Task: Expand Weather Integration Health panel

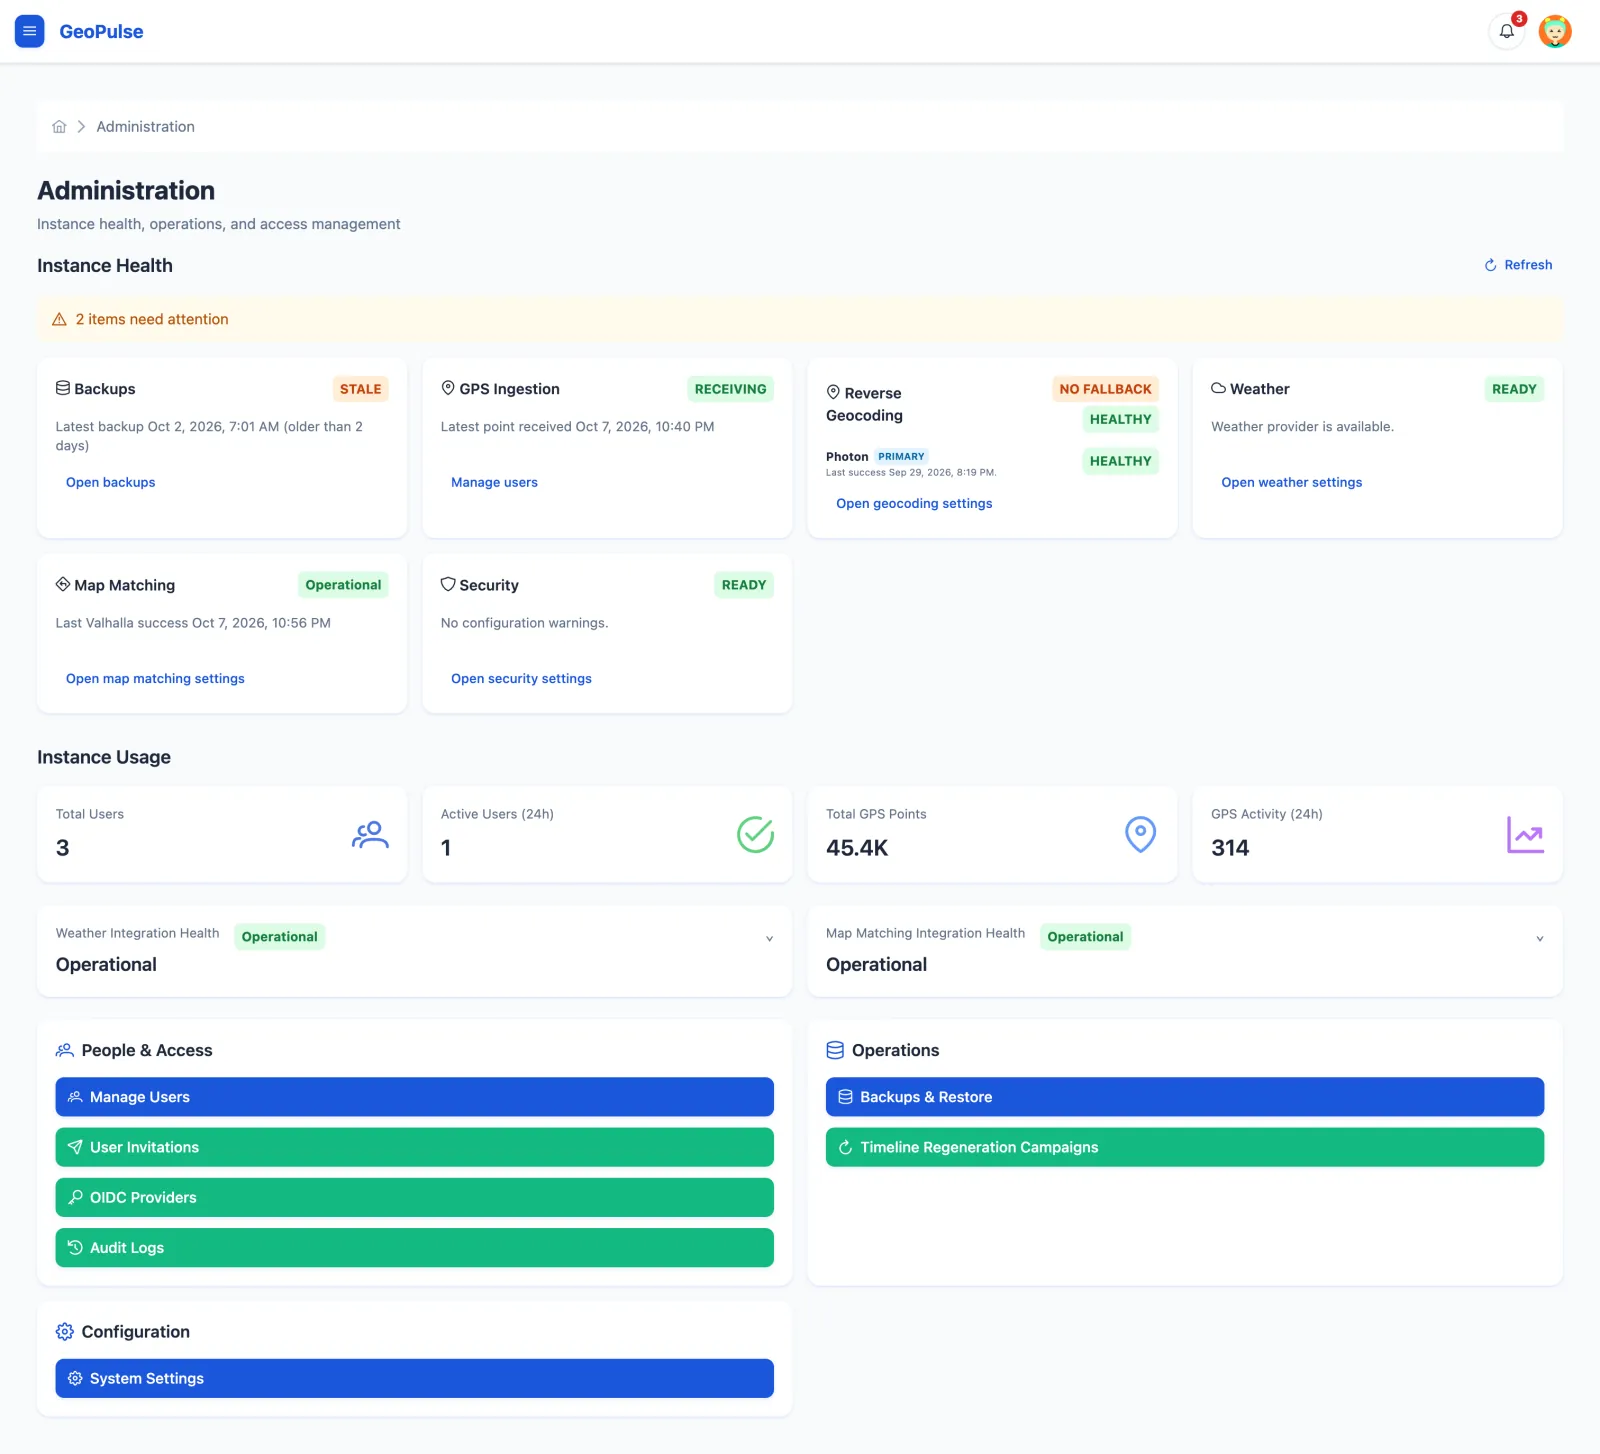Action: click(x=769, y=938)
